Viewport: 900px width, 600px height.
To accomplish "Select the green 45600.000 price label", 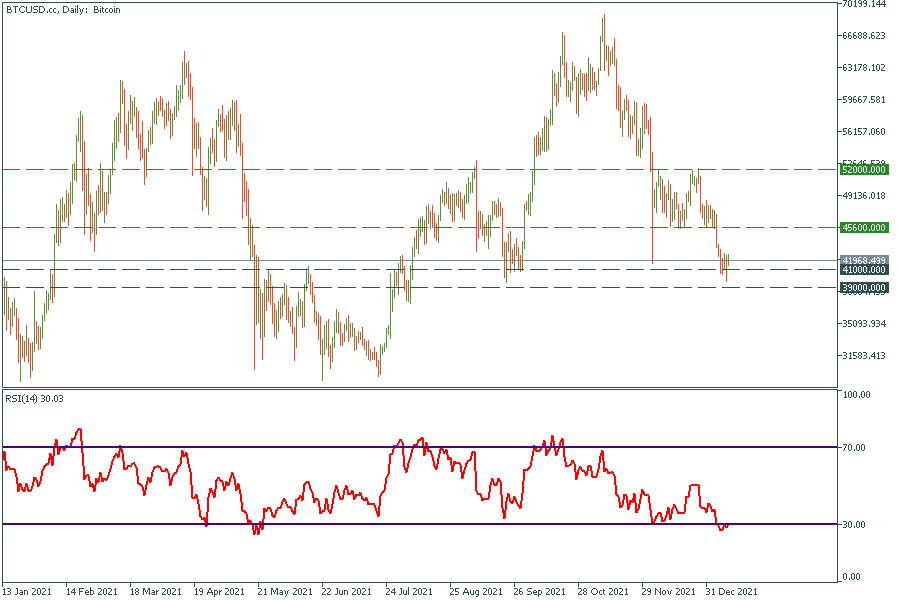I will (x=864, y=228).
